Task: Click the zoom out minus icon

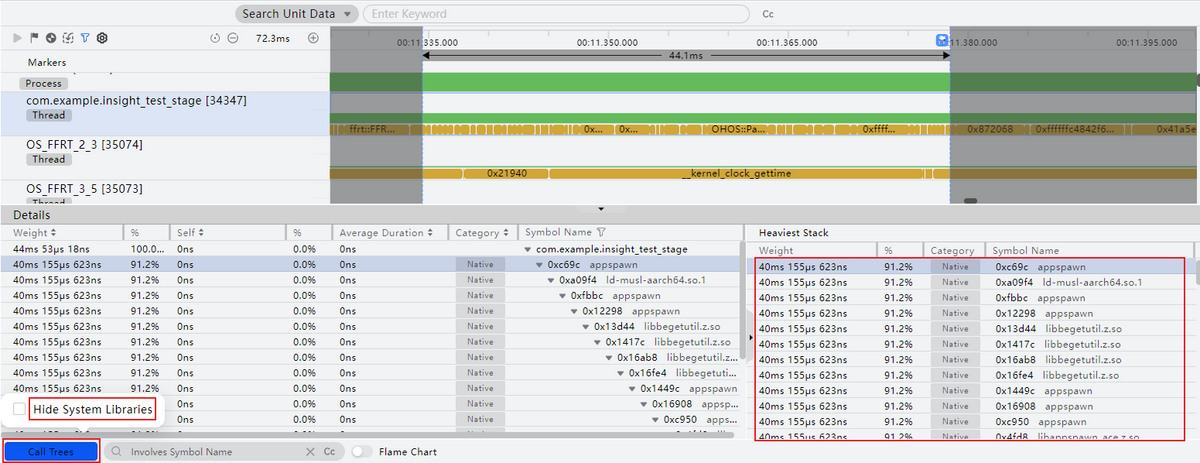Action: [x=232, y=38]
